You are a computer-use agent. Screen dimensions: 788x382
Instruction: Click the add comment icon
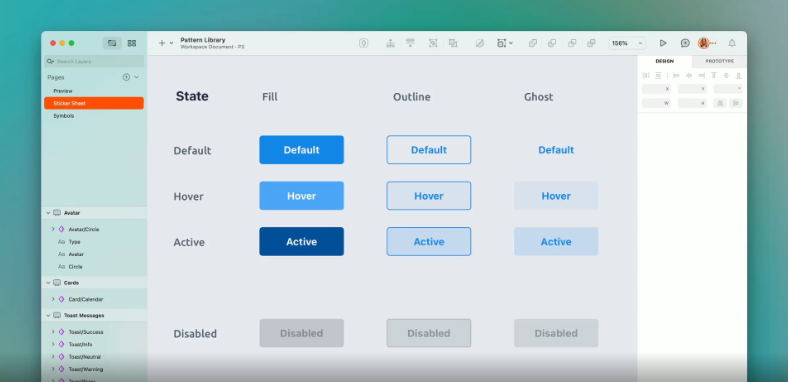tap(685, 43)
